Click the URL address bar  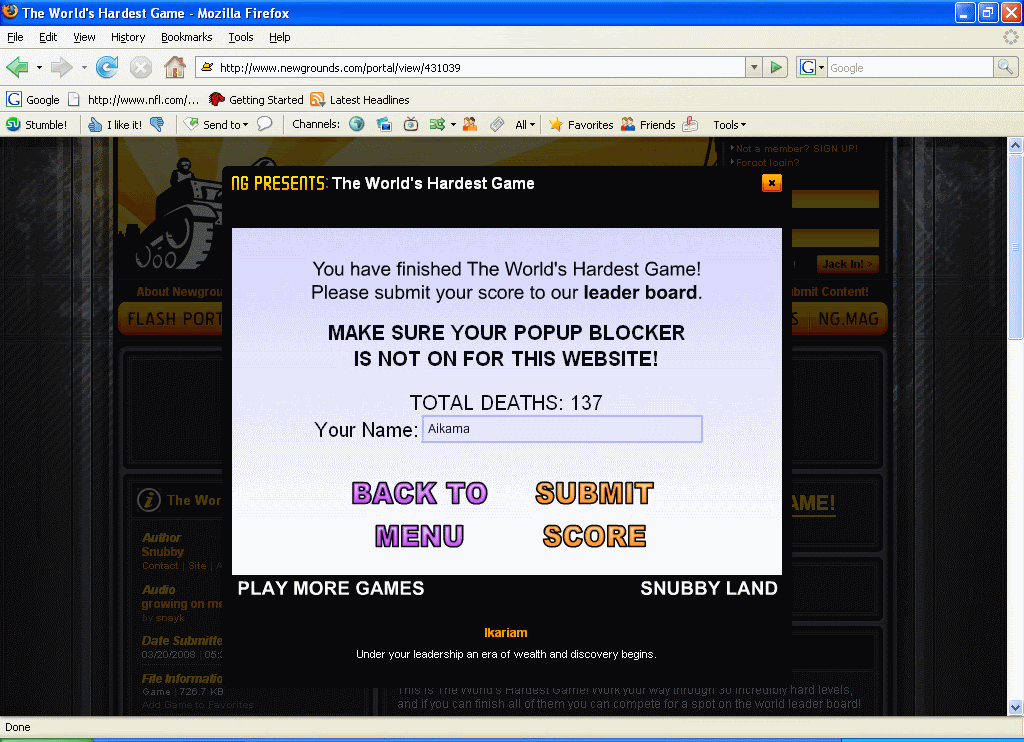tap(470, 67)
